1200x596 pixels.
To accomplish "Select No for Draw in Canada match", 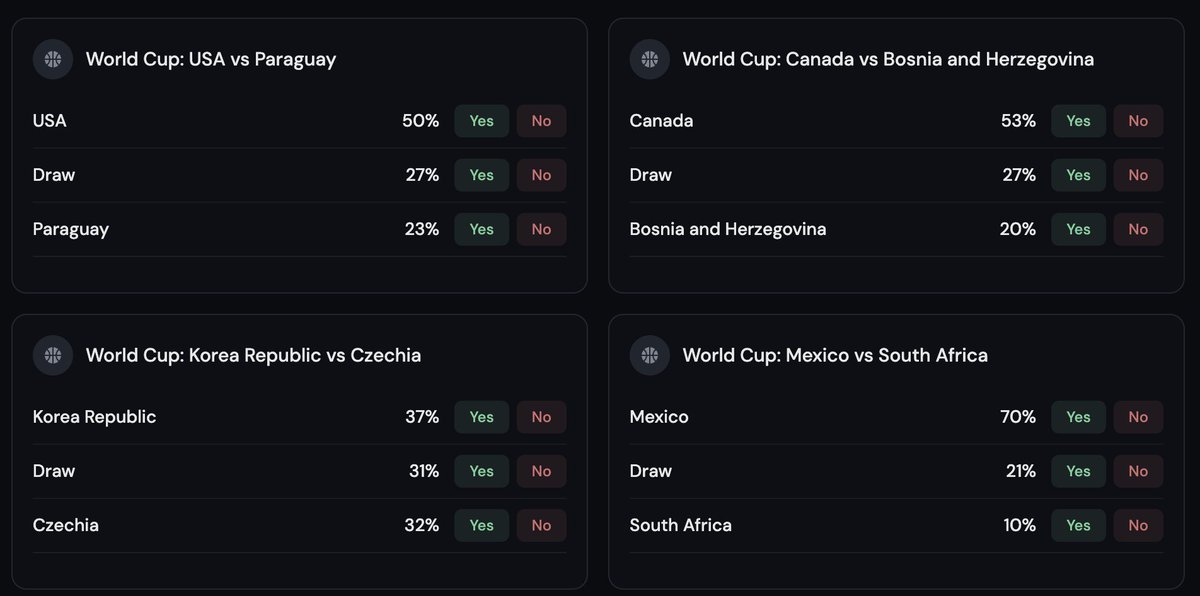I will [x=1138, y=175].
